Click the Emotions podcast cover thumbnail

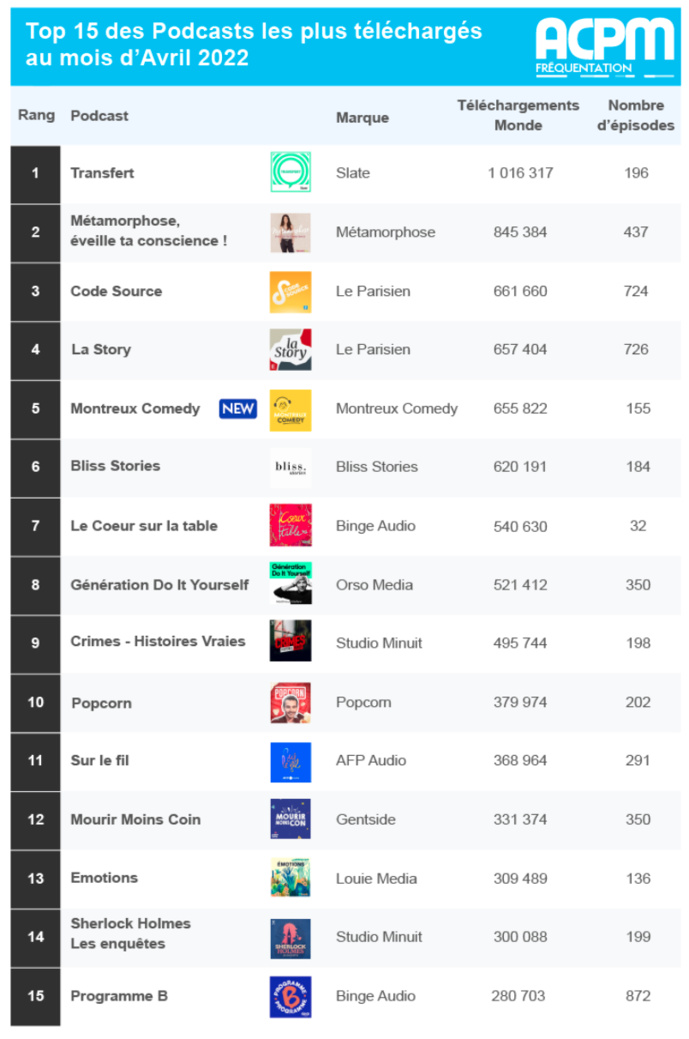tap(290, 878)
